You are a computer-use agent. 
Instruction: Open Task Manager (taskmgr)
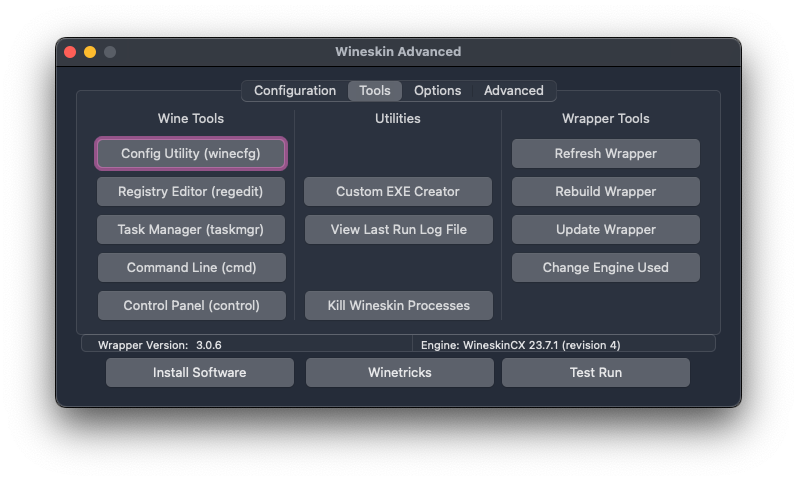click(191, 229)
